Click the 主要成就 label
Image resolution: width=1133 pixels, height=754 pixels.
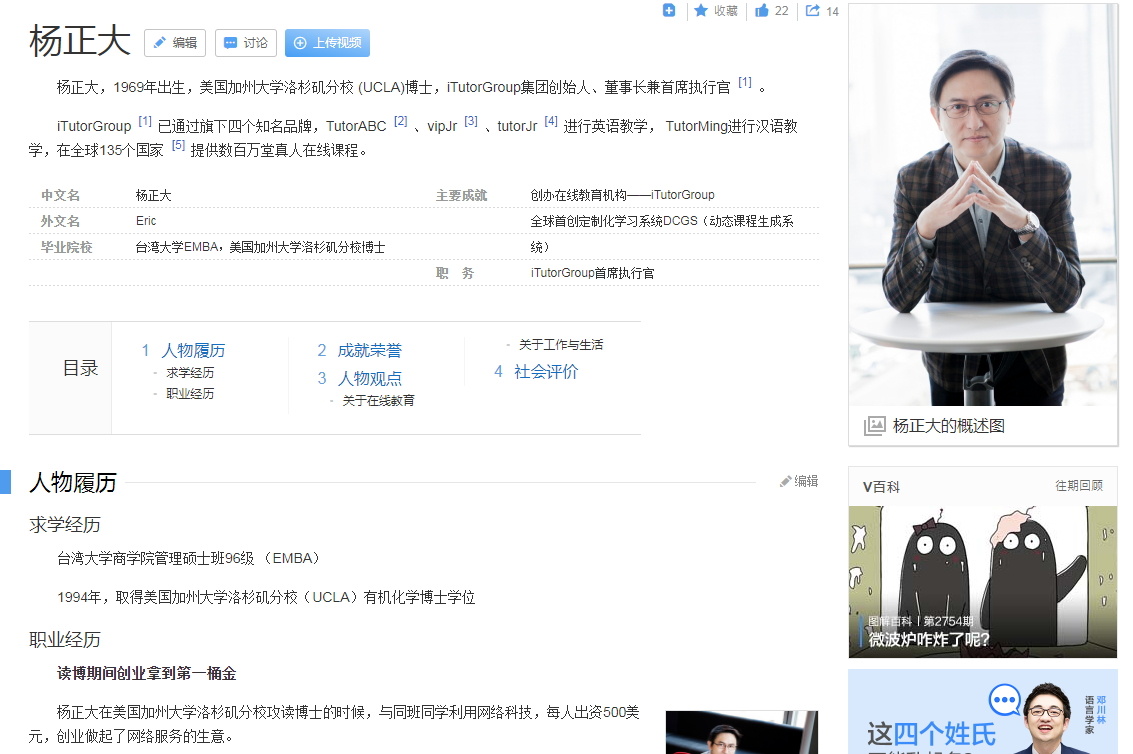[x=461, y=195]
